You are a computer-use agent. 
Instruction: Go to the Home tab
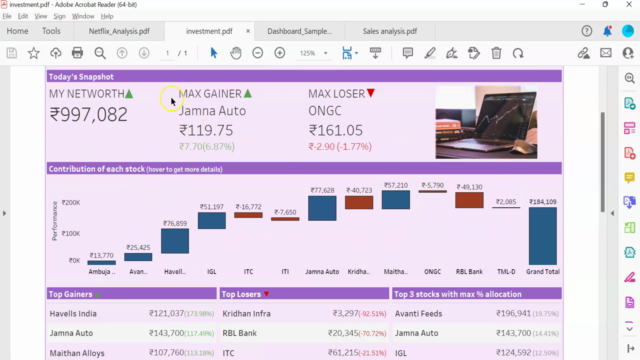point(18,31)
